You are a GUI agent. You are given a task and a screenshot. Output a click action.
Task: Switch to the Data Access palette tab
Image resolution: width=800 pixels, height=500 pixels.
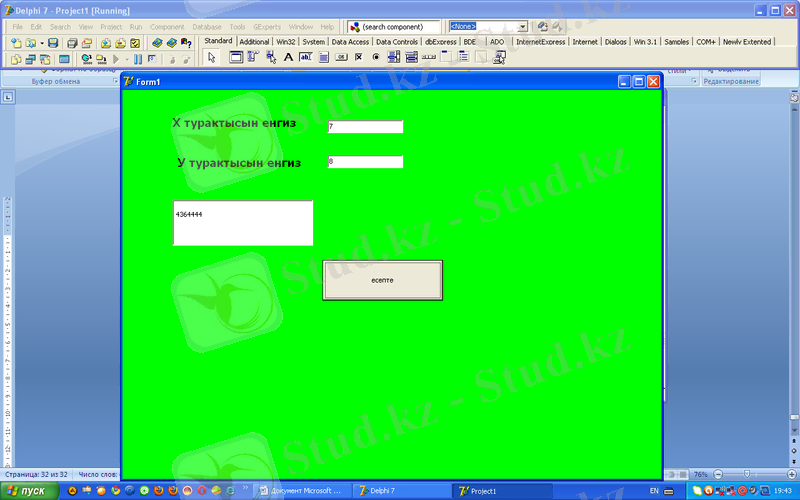tap(350, 42)
